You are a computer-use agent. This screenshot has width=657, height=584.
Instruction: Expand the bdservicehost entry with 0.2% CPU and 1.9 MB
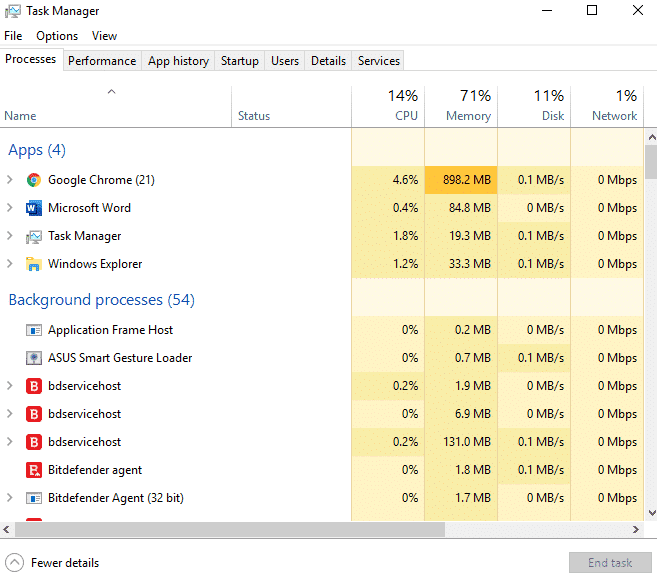click(10, 386)
